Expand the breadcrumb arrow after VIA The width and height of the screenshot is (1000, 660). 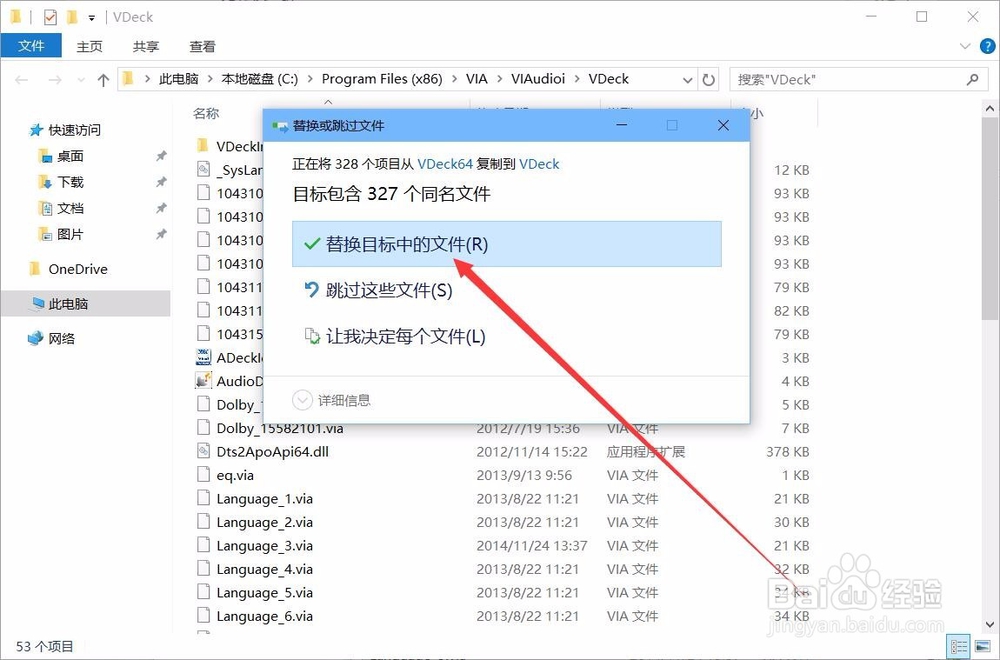click(x=499, y=78)
